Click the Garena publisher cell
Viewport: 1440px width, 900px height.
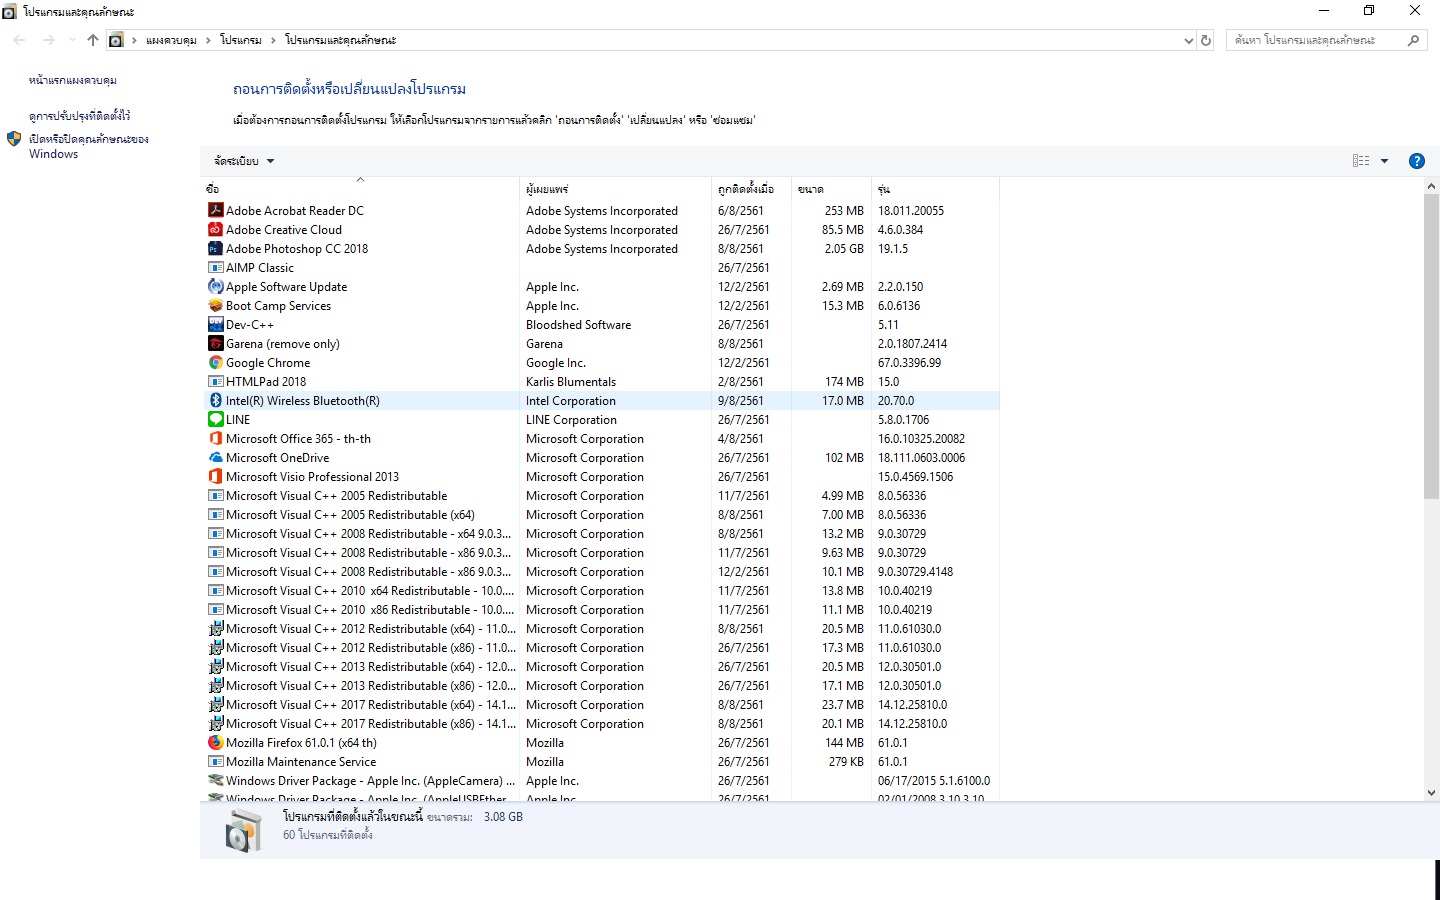[544, 343]
